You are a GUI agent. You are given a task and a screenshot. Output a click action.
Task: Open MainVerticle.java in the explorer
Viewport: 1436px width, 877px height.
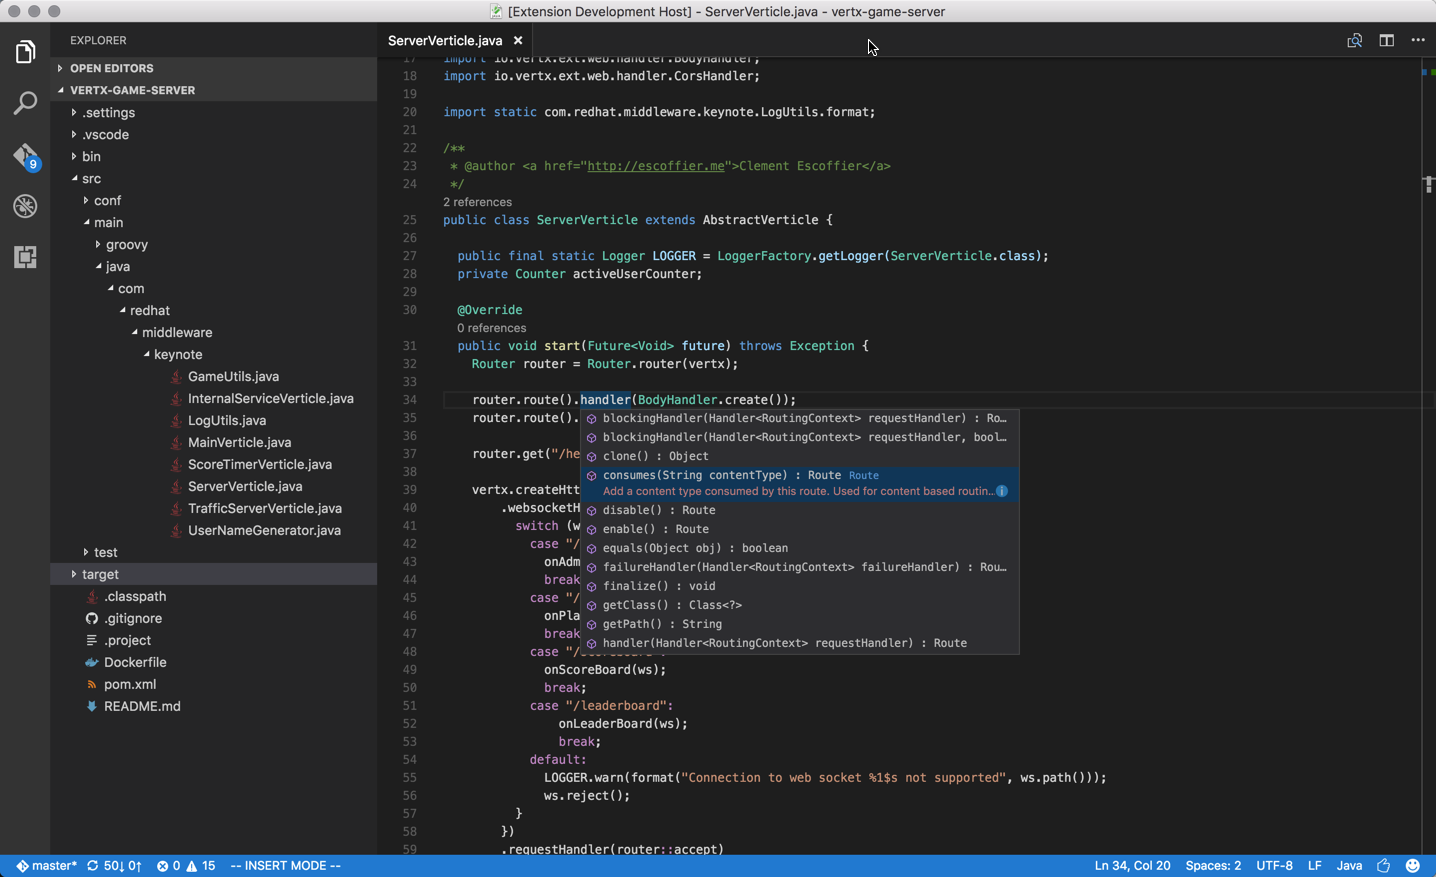pos(239,442)
